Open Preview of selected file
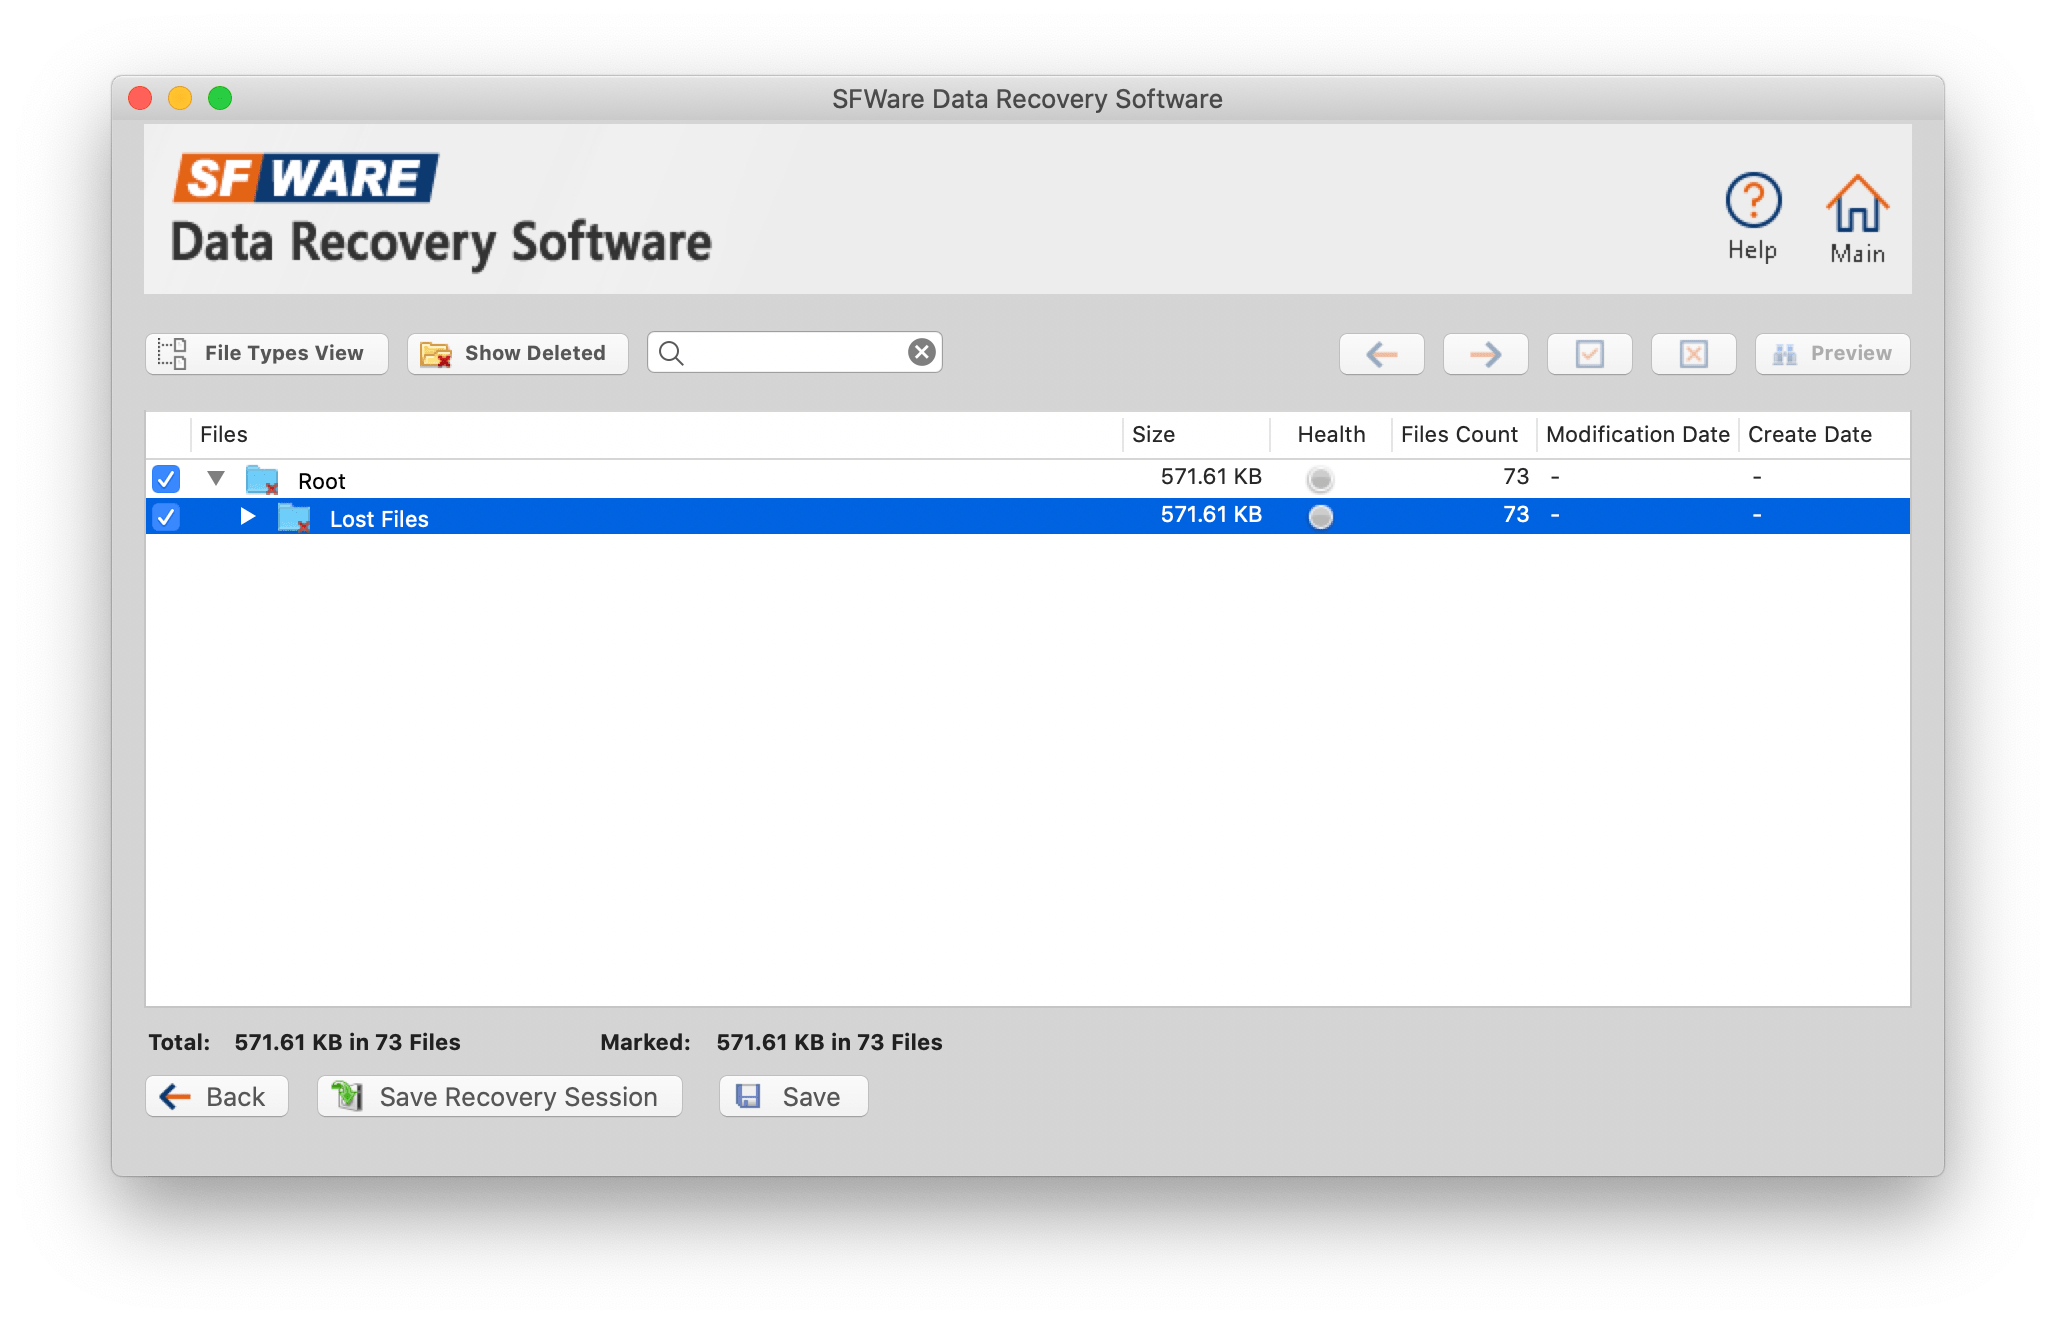Viewport: 2056px width, 1324px height. coord(1833,354)
